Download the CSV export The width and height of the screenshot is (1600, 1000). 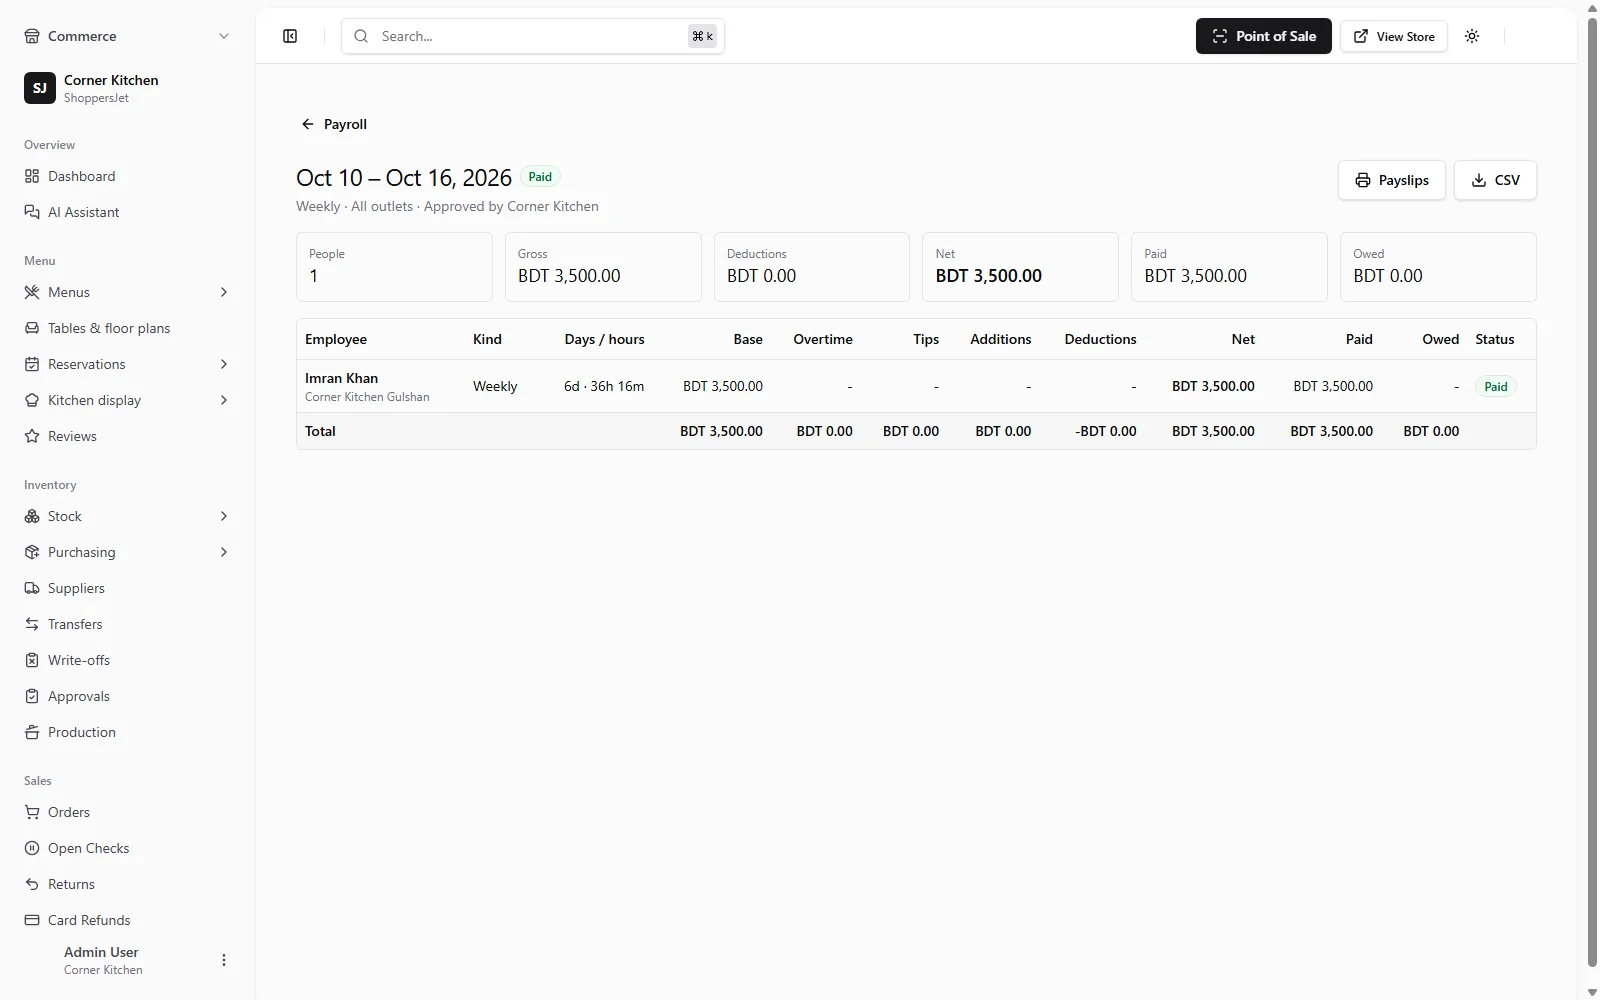click(x=1495, y=180)
